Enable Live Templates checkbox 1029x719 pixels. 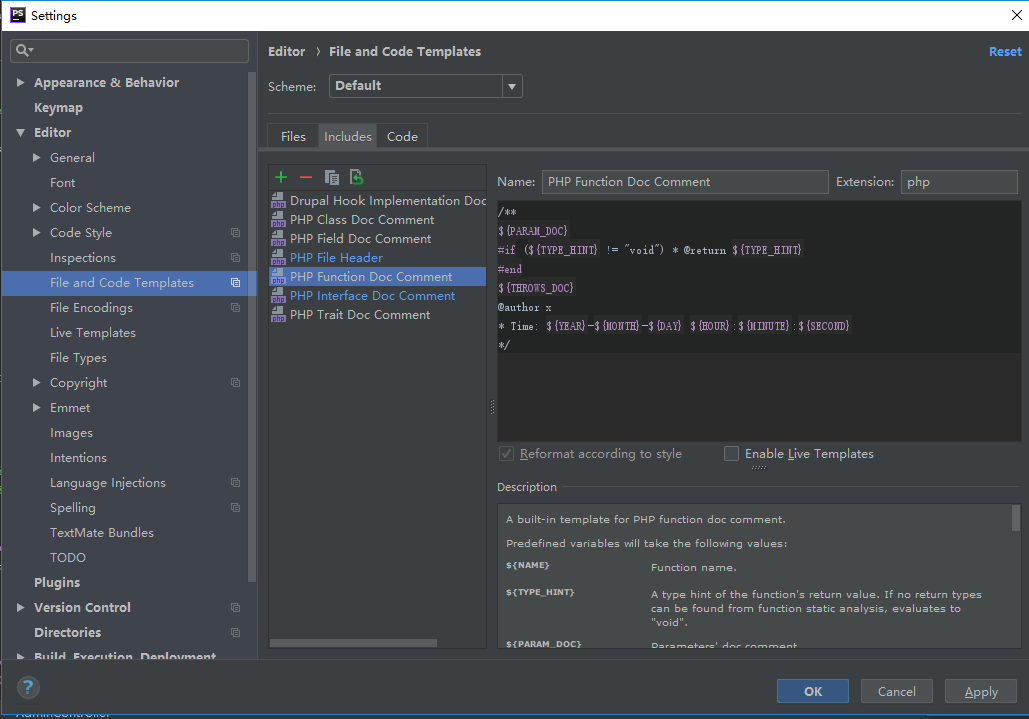[731, 454]
